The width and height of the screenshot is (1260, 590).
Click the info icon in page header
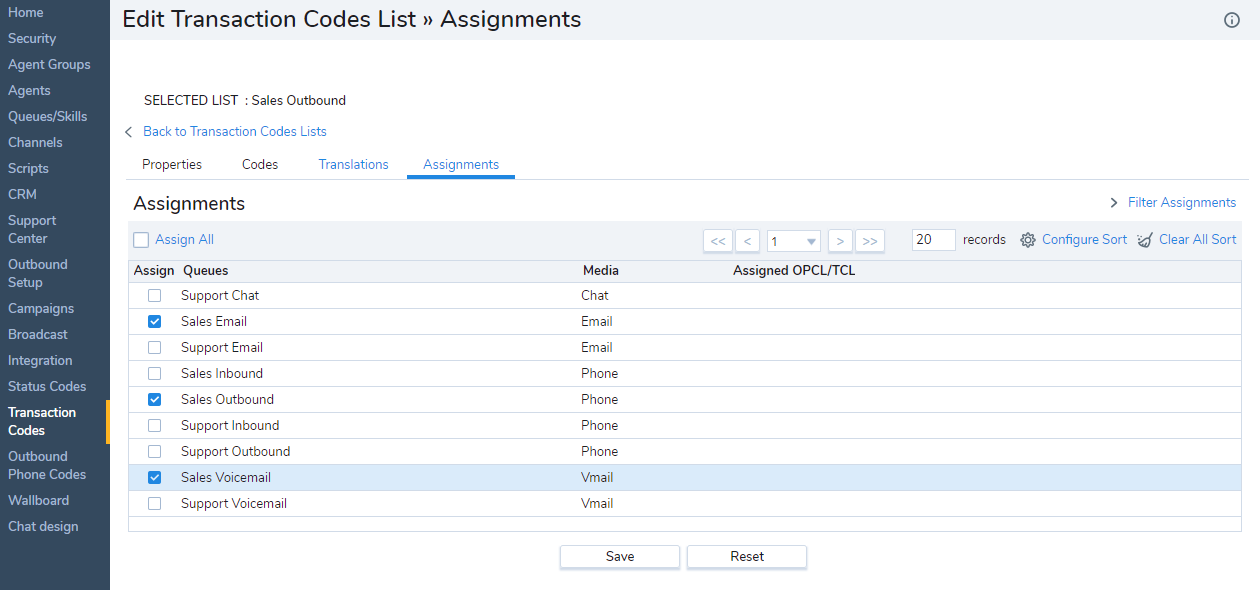[x=1232, y=20]
